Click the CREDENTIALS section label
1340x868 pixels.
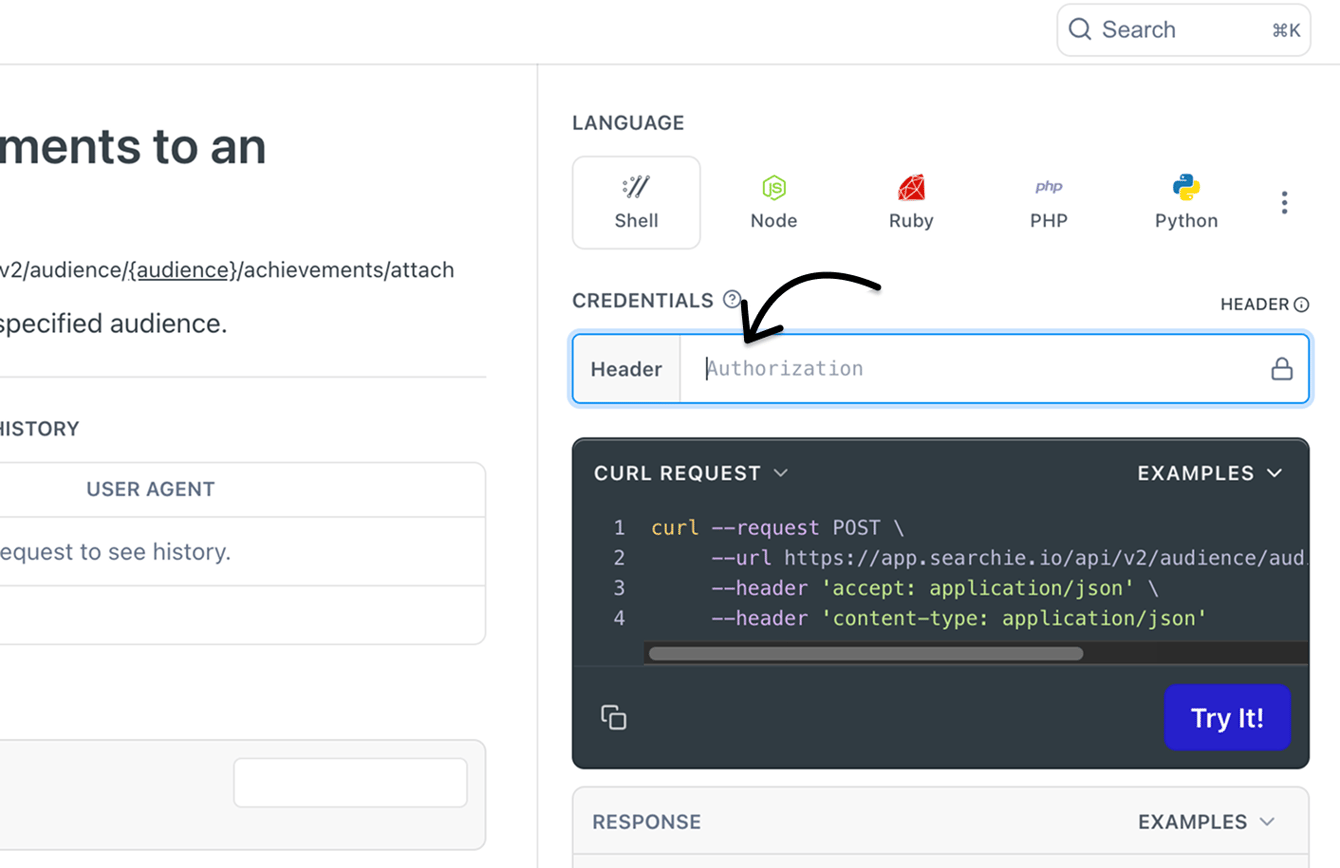click(643, 301)
